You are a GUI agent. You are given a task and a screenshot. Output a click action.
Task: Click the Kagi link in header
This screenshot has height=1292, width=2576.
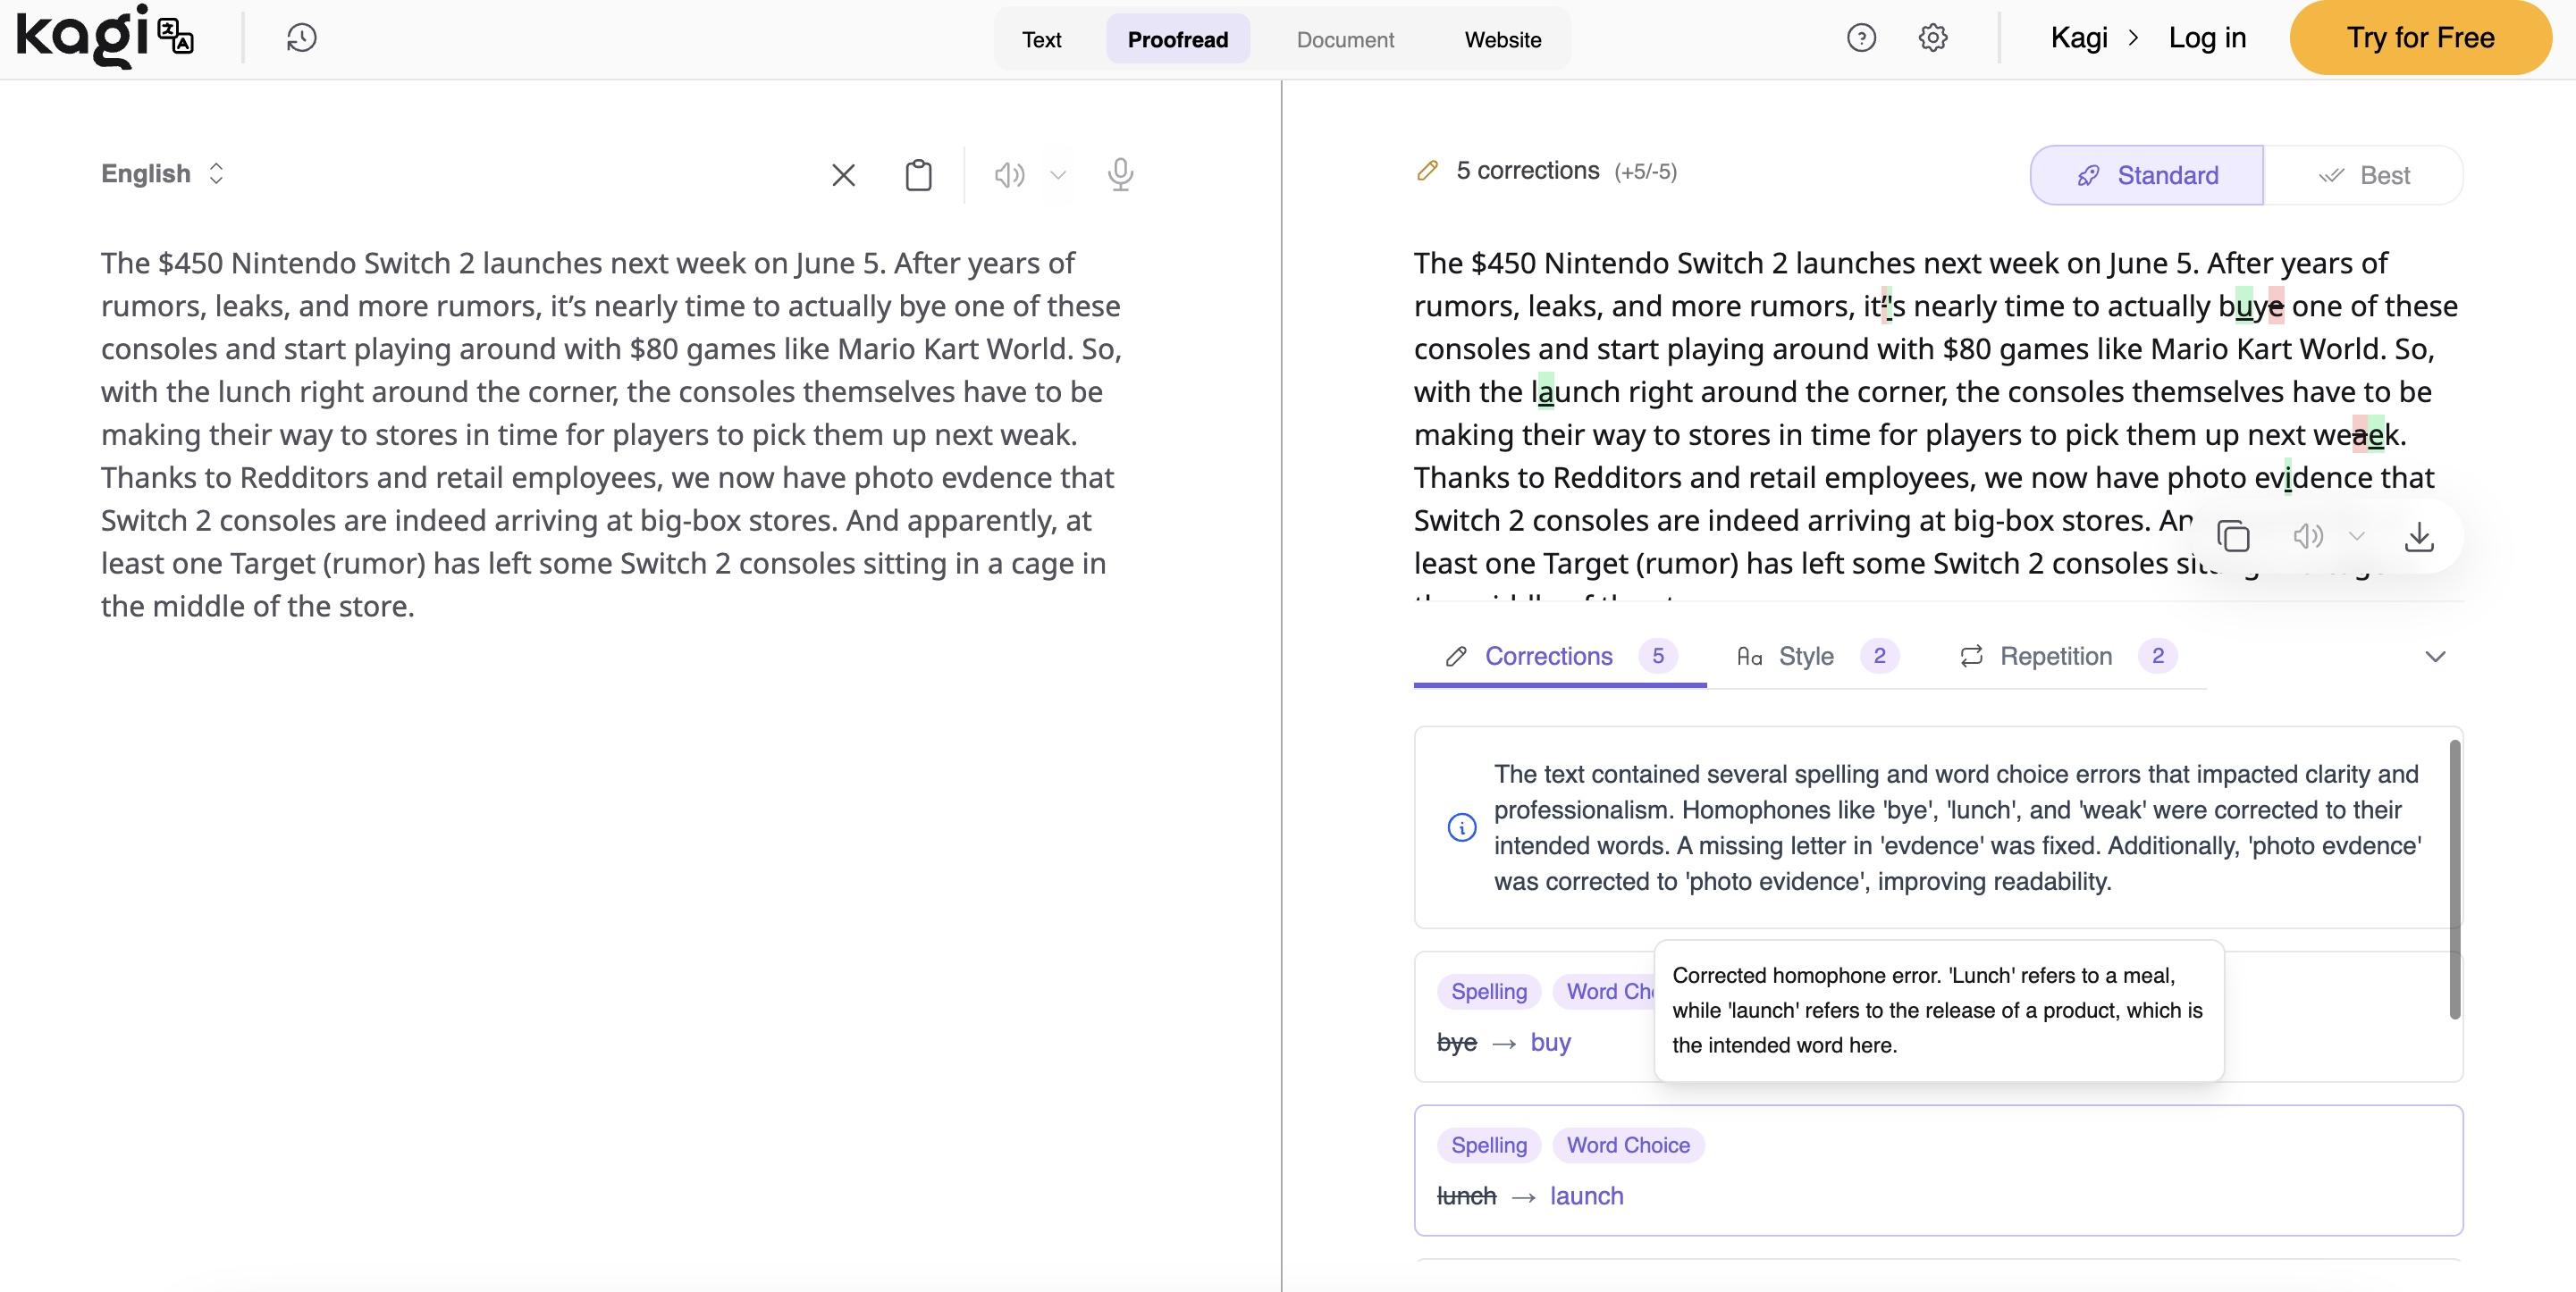[2079, 38]
